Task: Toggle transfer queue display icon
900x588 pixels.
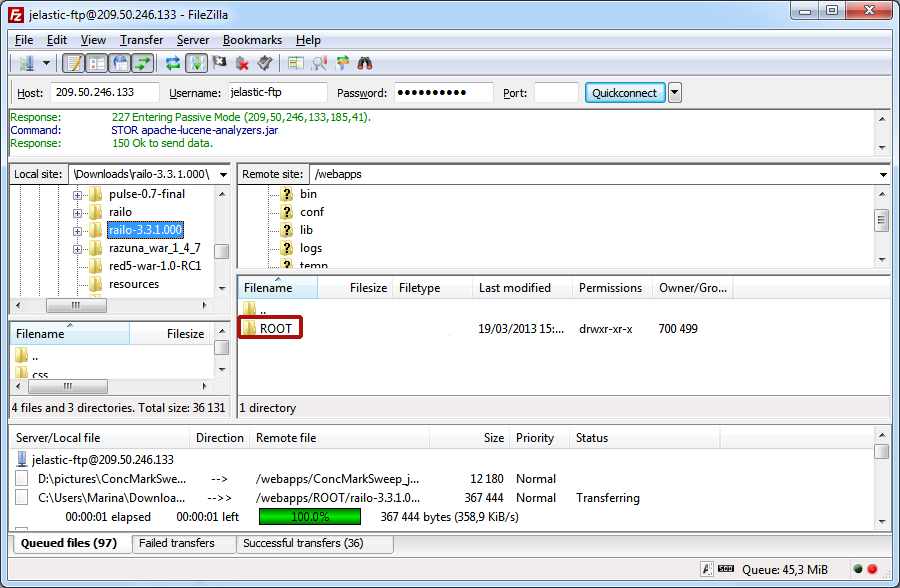Action: click(x=143, y=63)
